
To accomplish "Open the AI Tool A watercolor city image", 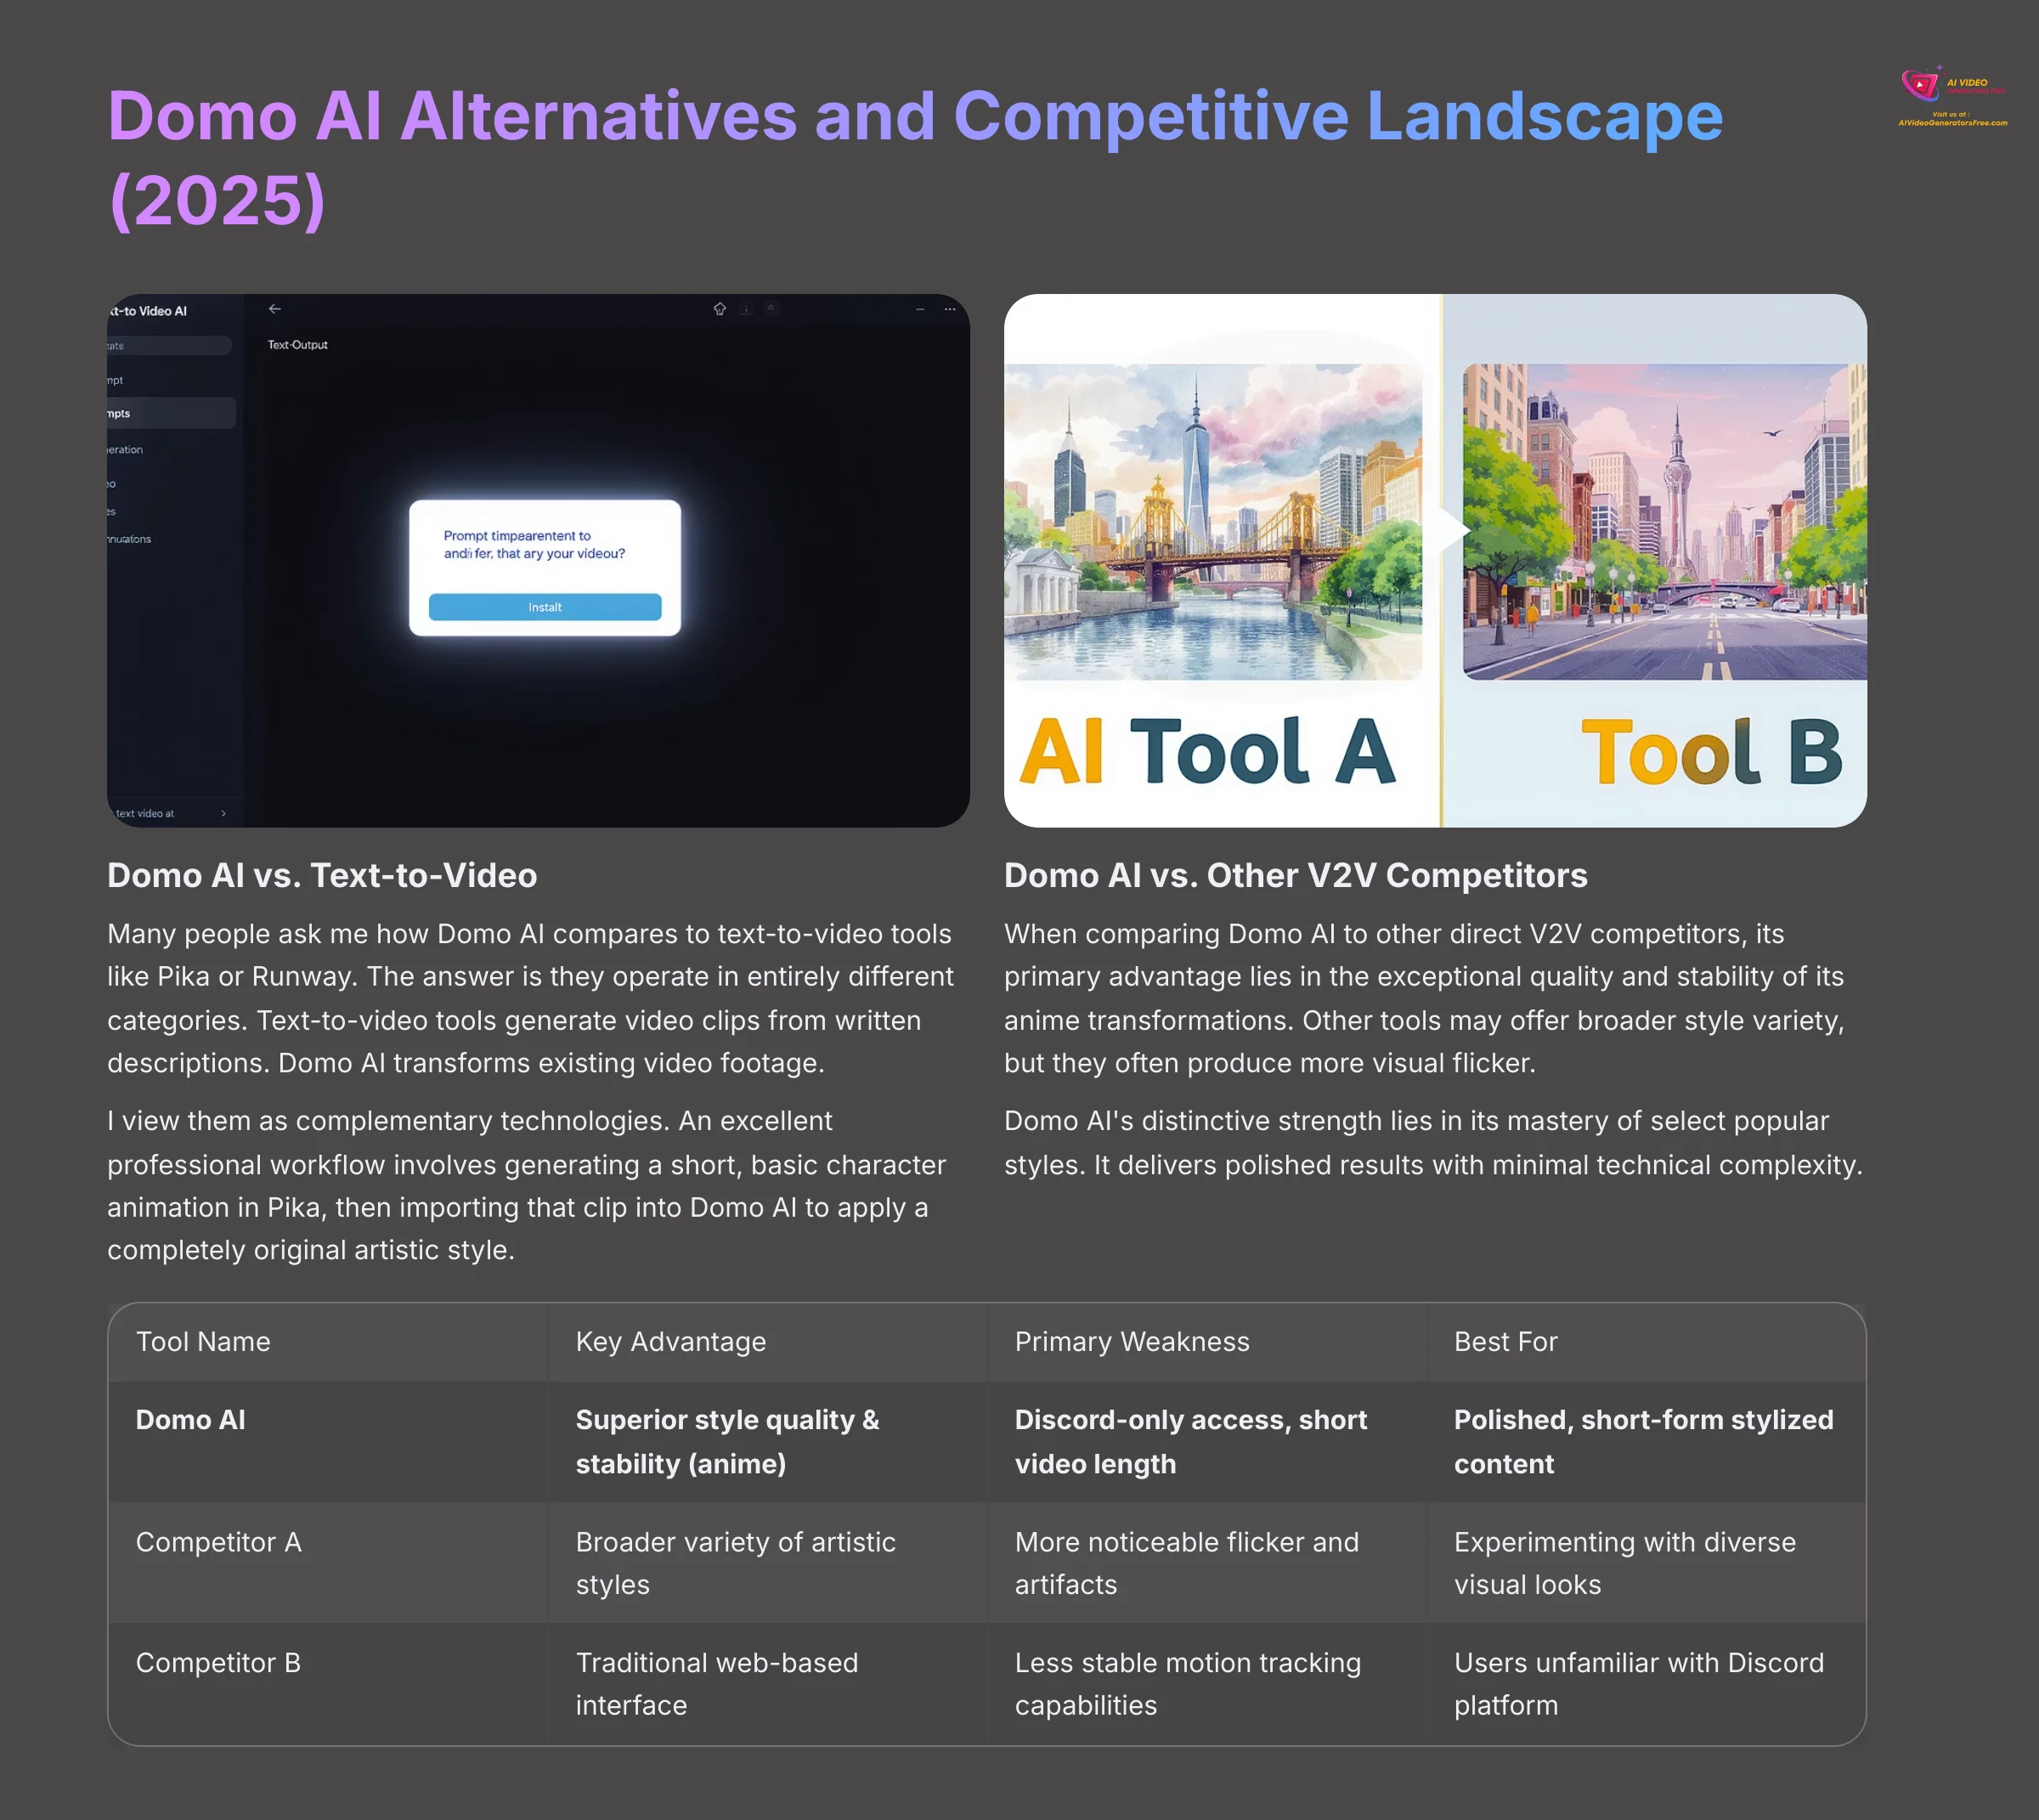I will tap(1213, 521).
